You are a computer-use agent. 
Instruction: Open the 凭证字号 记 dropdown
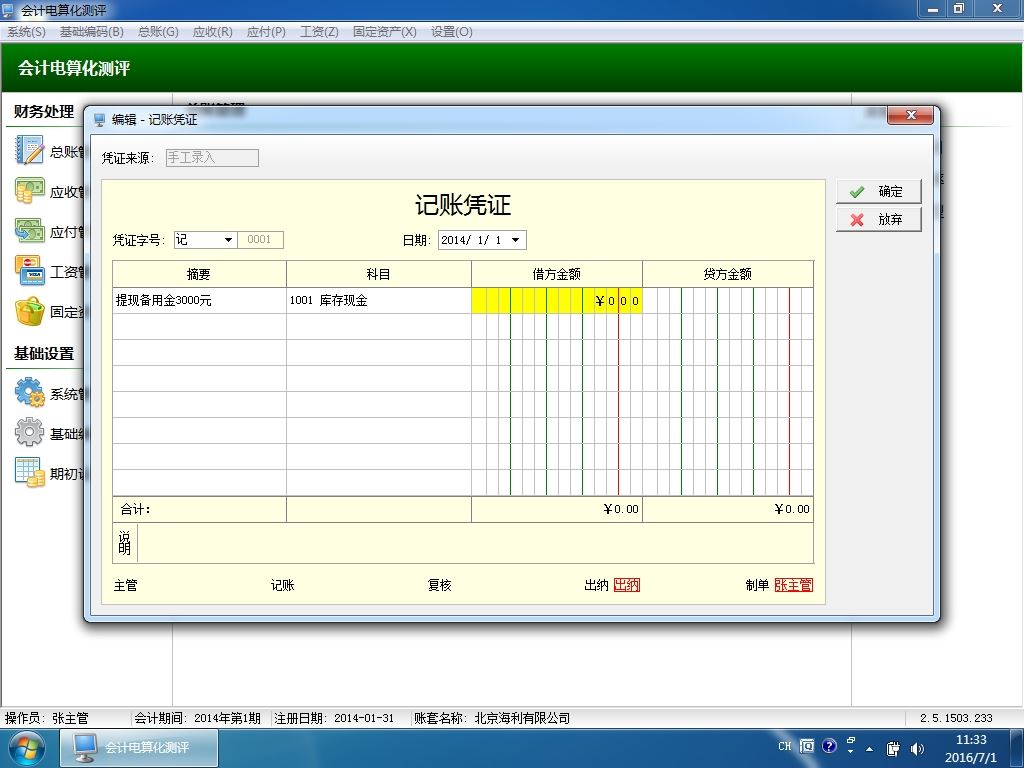click(228, 240)
